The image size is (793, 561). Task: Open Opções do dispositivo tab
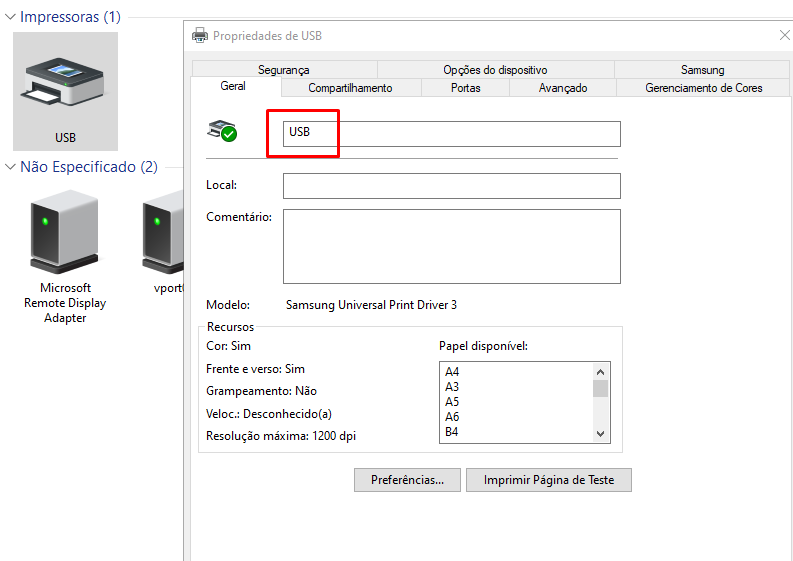(x=495, y=70)
